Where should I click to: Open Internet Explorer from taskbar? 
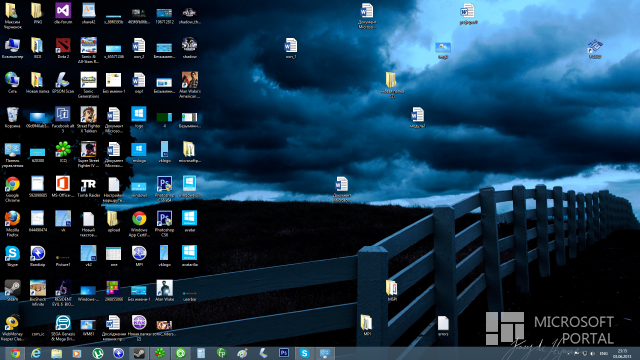click(36, 353)
